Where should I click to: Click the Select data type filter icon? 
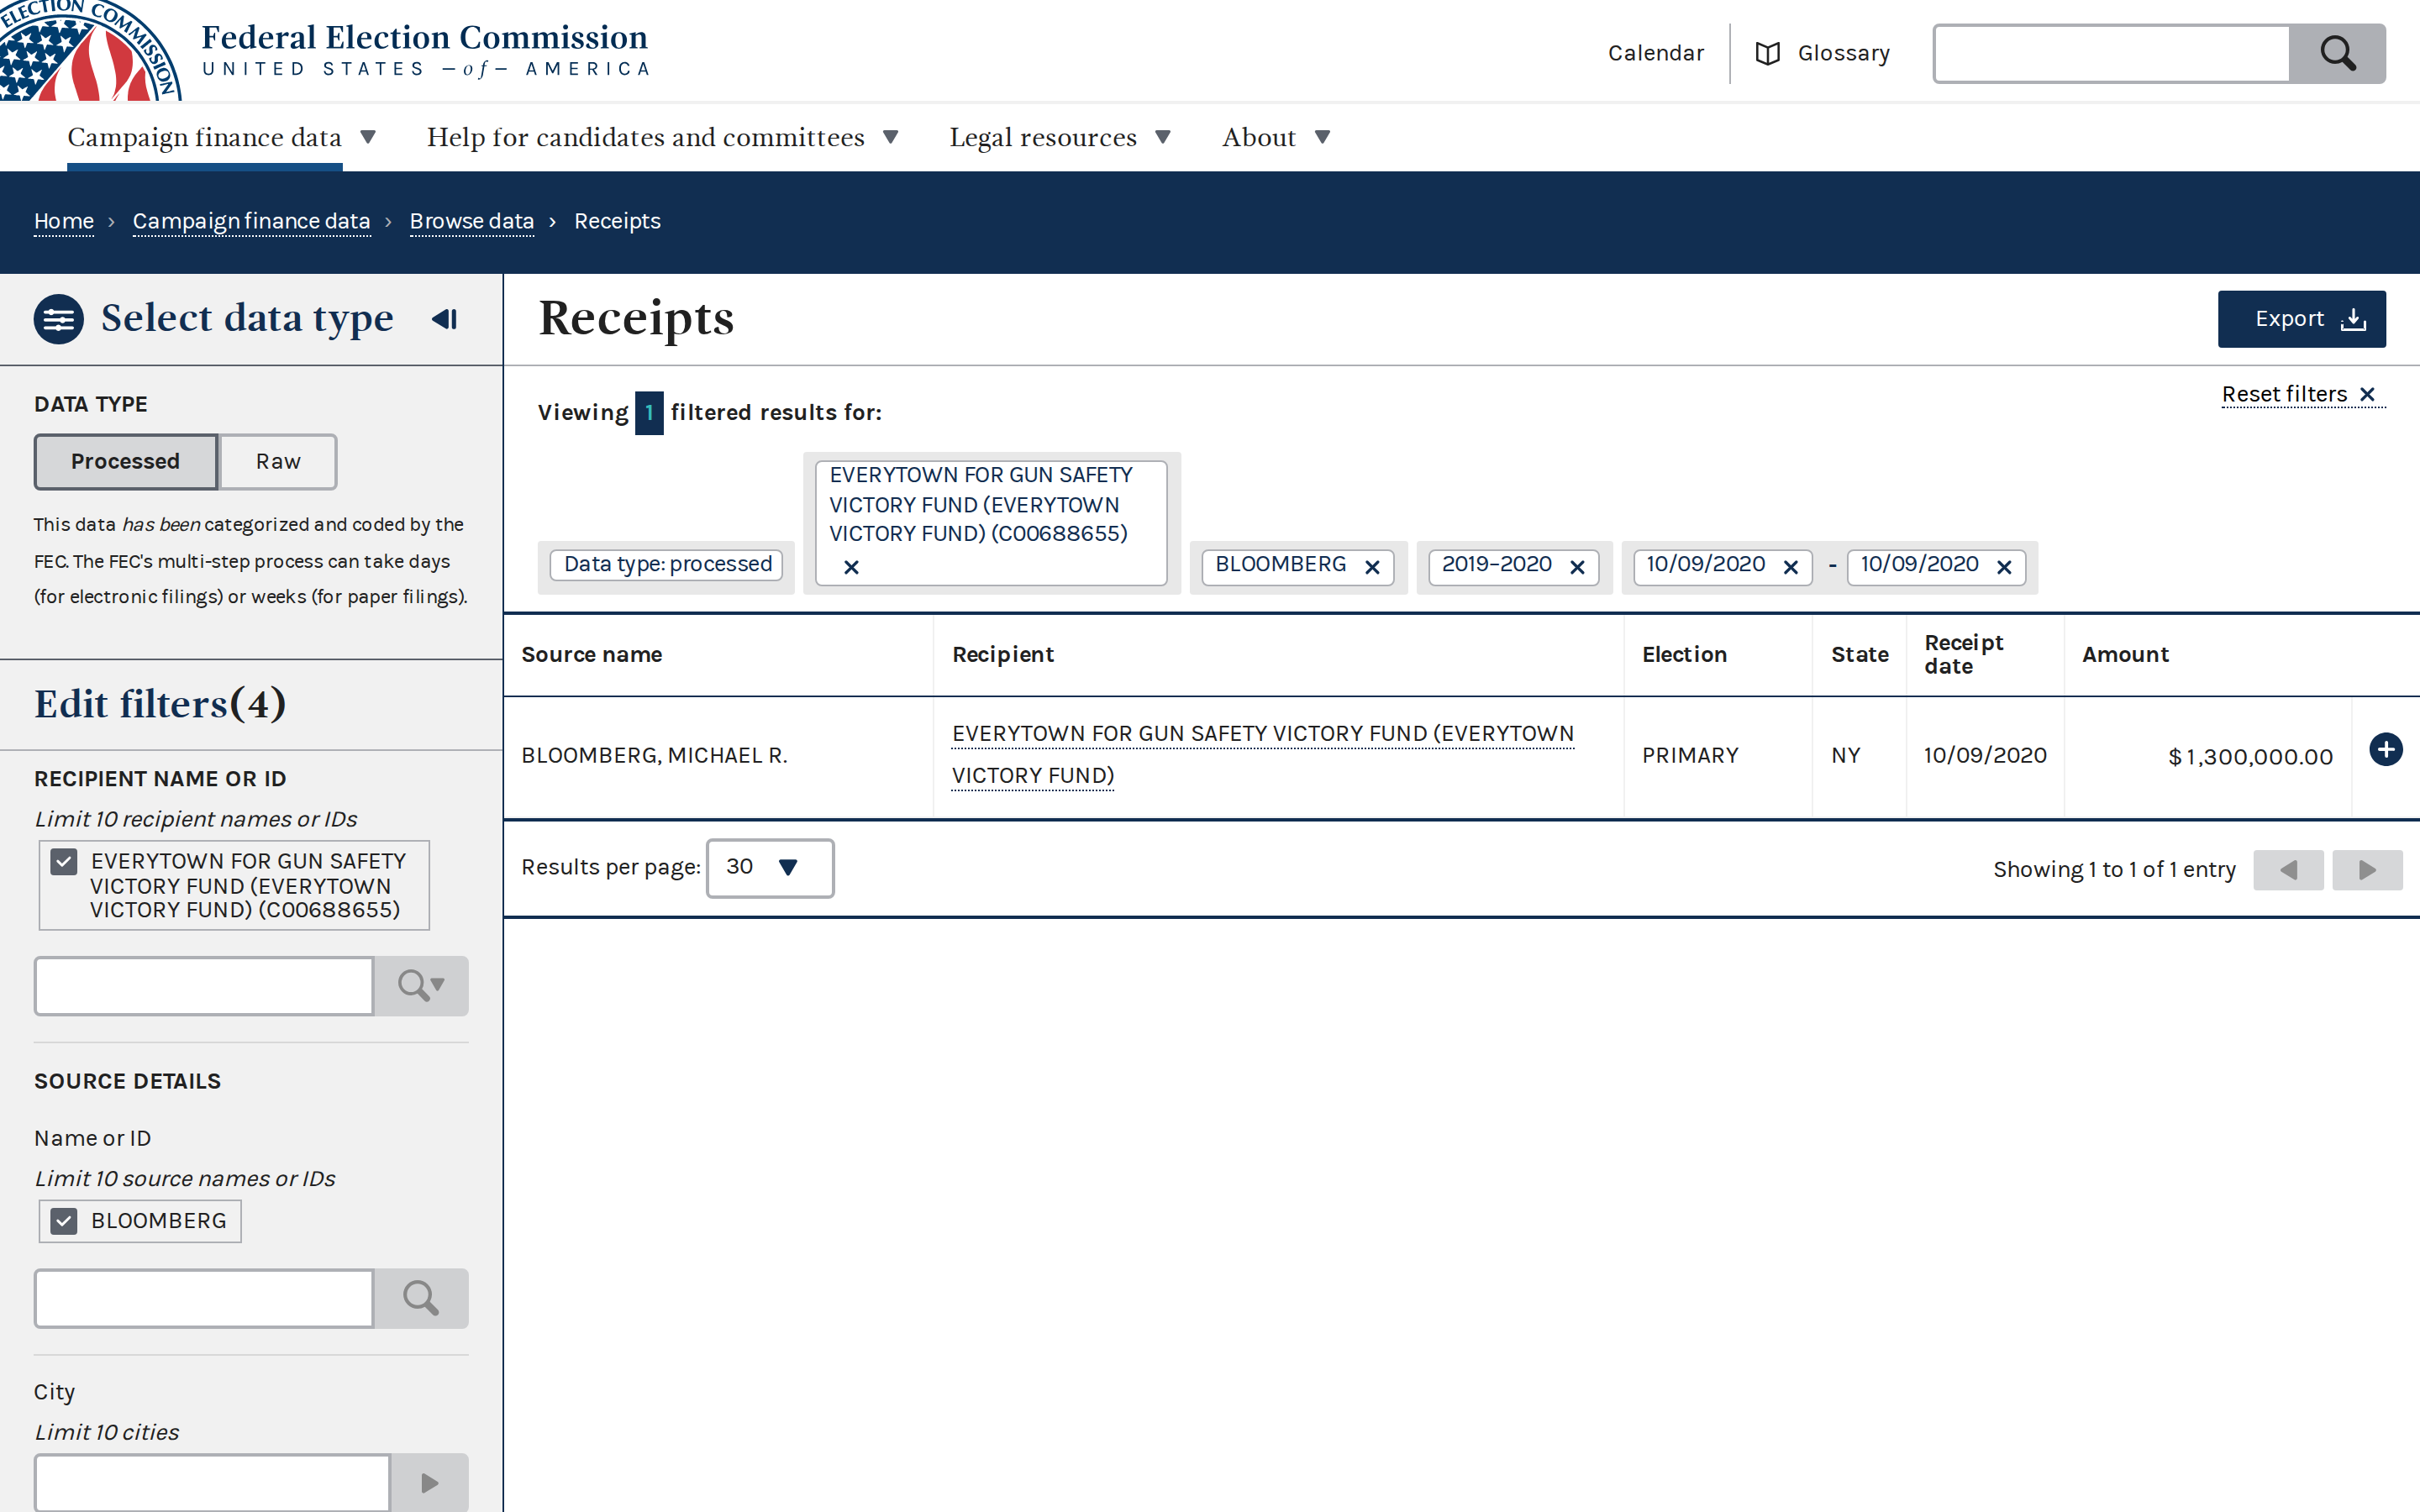pyautogui.click(x=59, y=319)
